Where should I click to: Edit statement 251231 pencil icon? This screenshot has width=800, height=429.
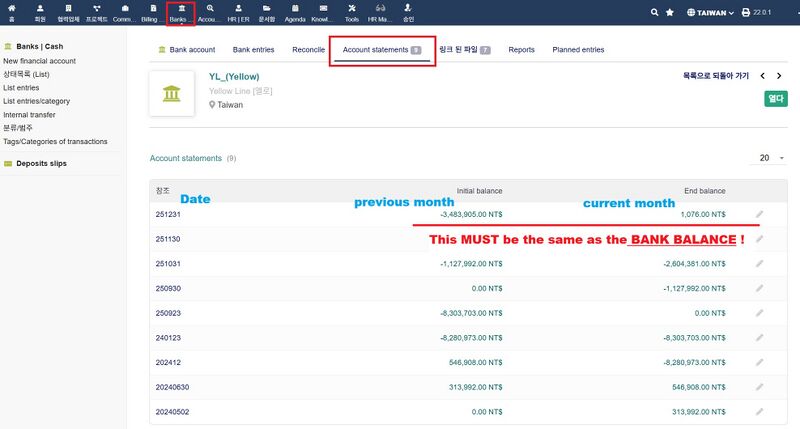click(x=760, y=214)
